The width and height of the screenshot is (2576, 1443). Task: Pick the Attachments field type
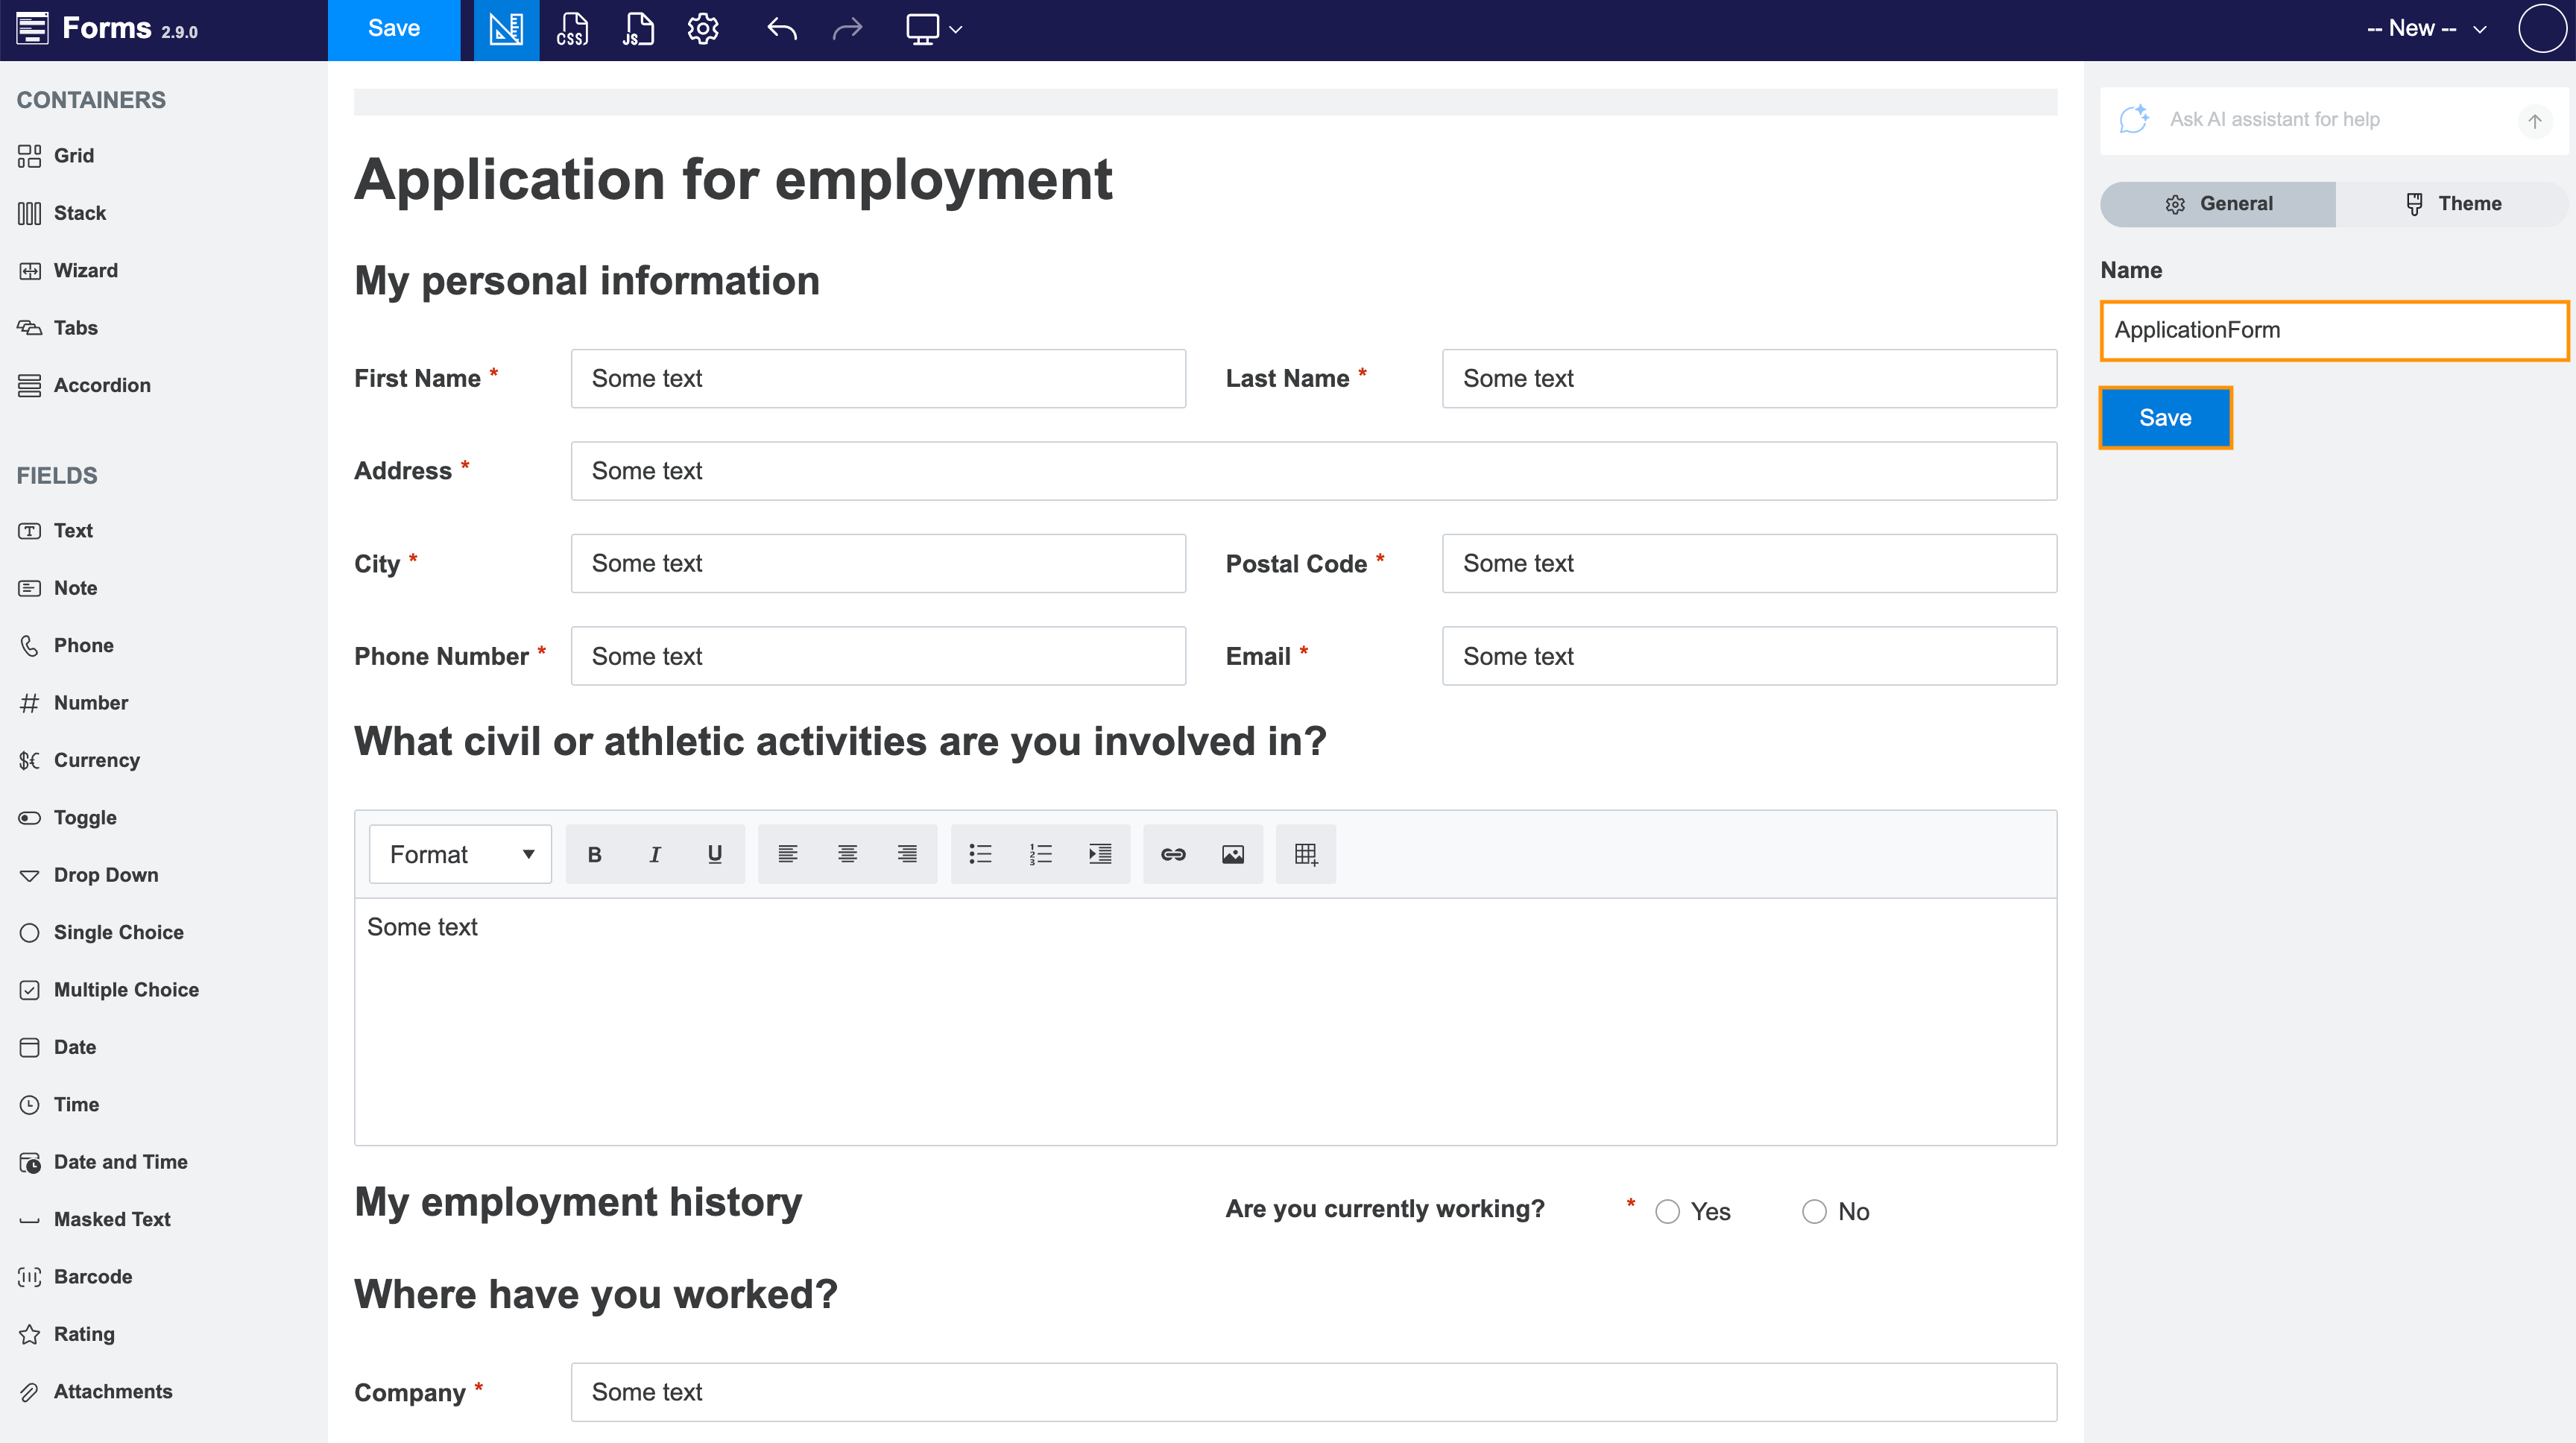95,1392
